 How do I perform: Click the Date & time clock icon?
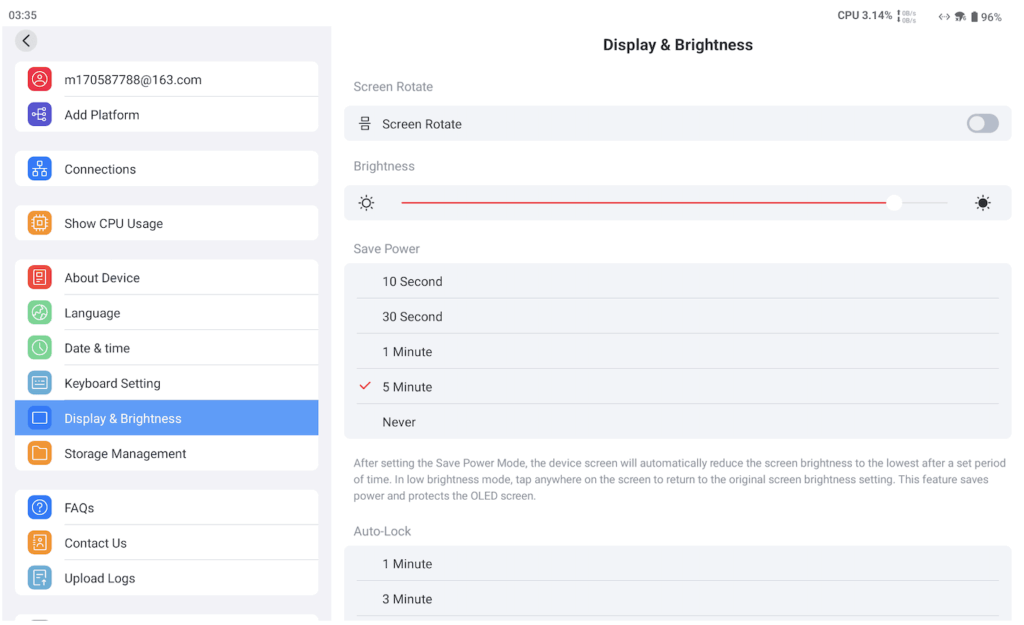[x=39, y=348]
